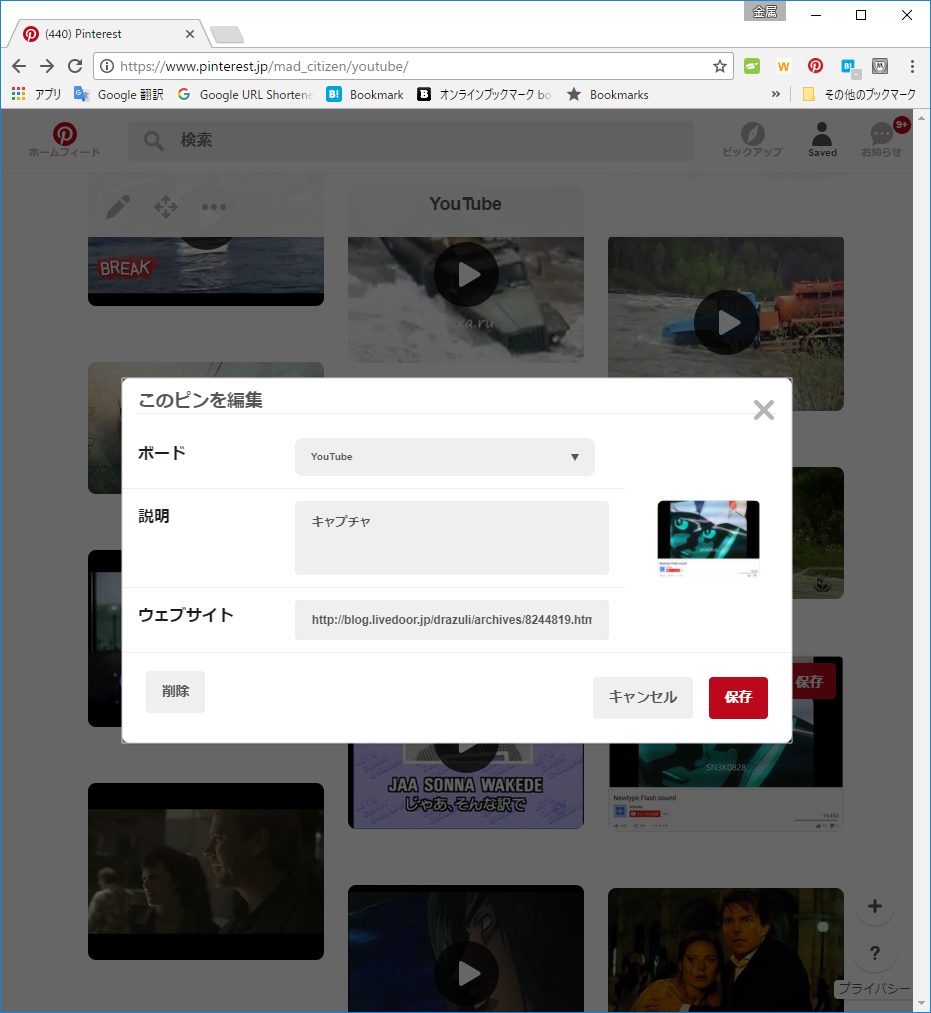Open the Chrome three-dot menu

[912, 66]
